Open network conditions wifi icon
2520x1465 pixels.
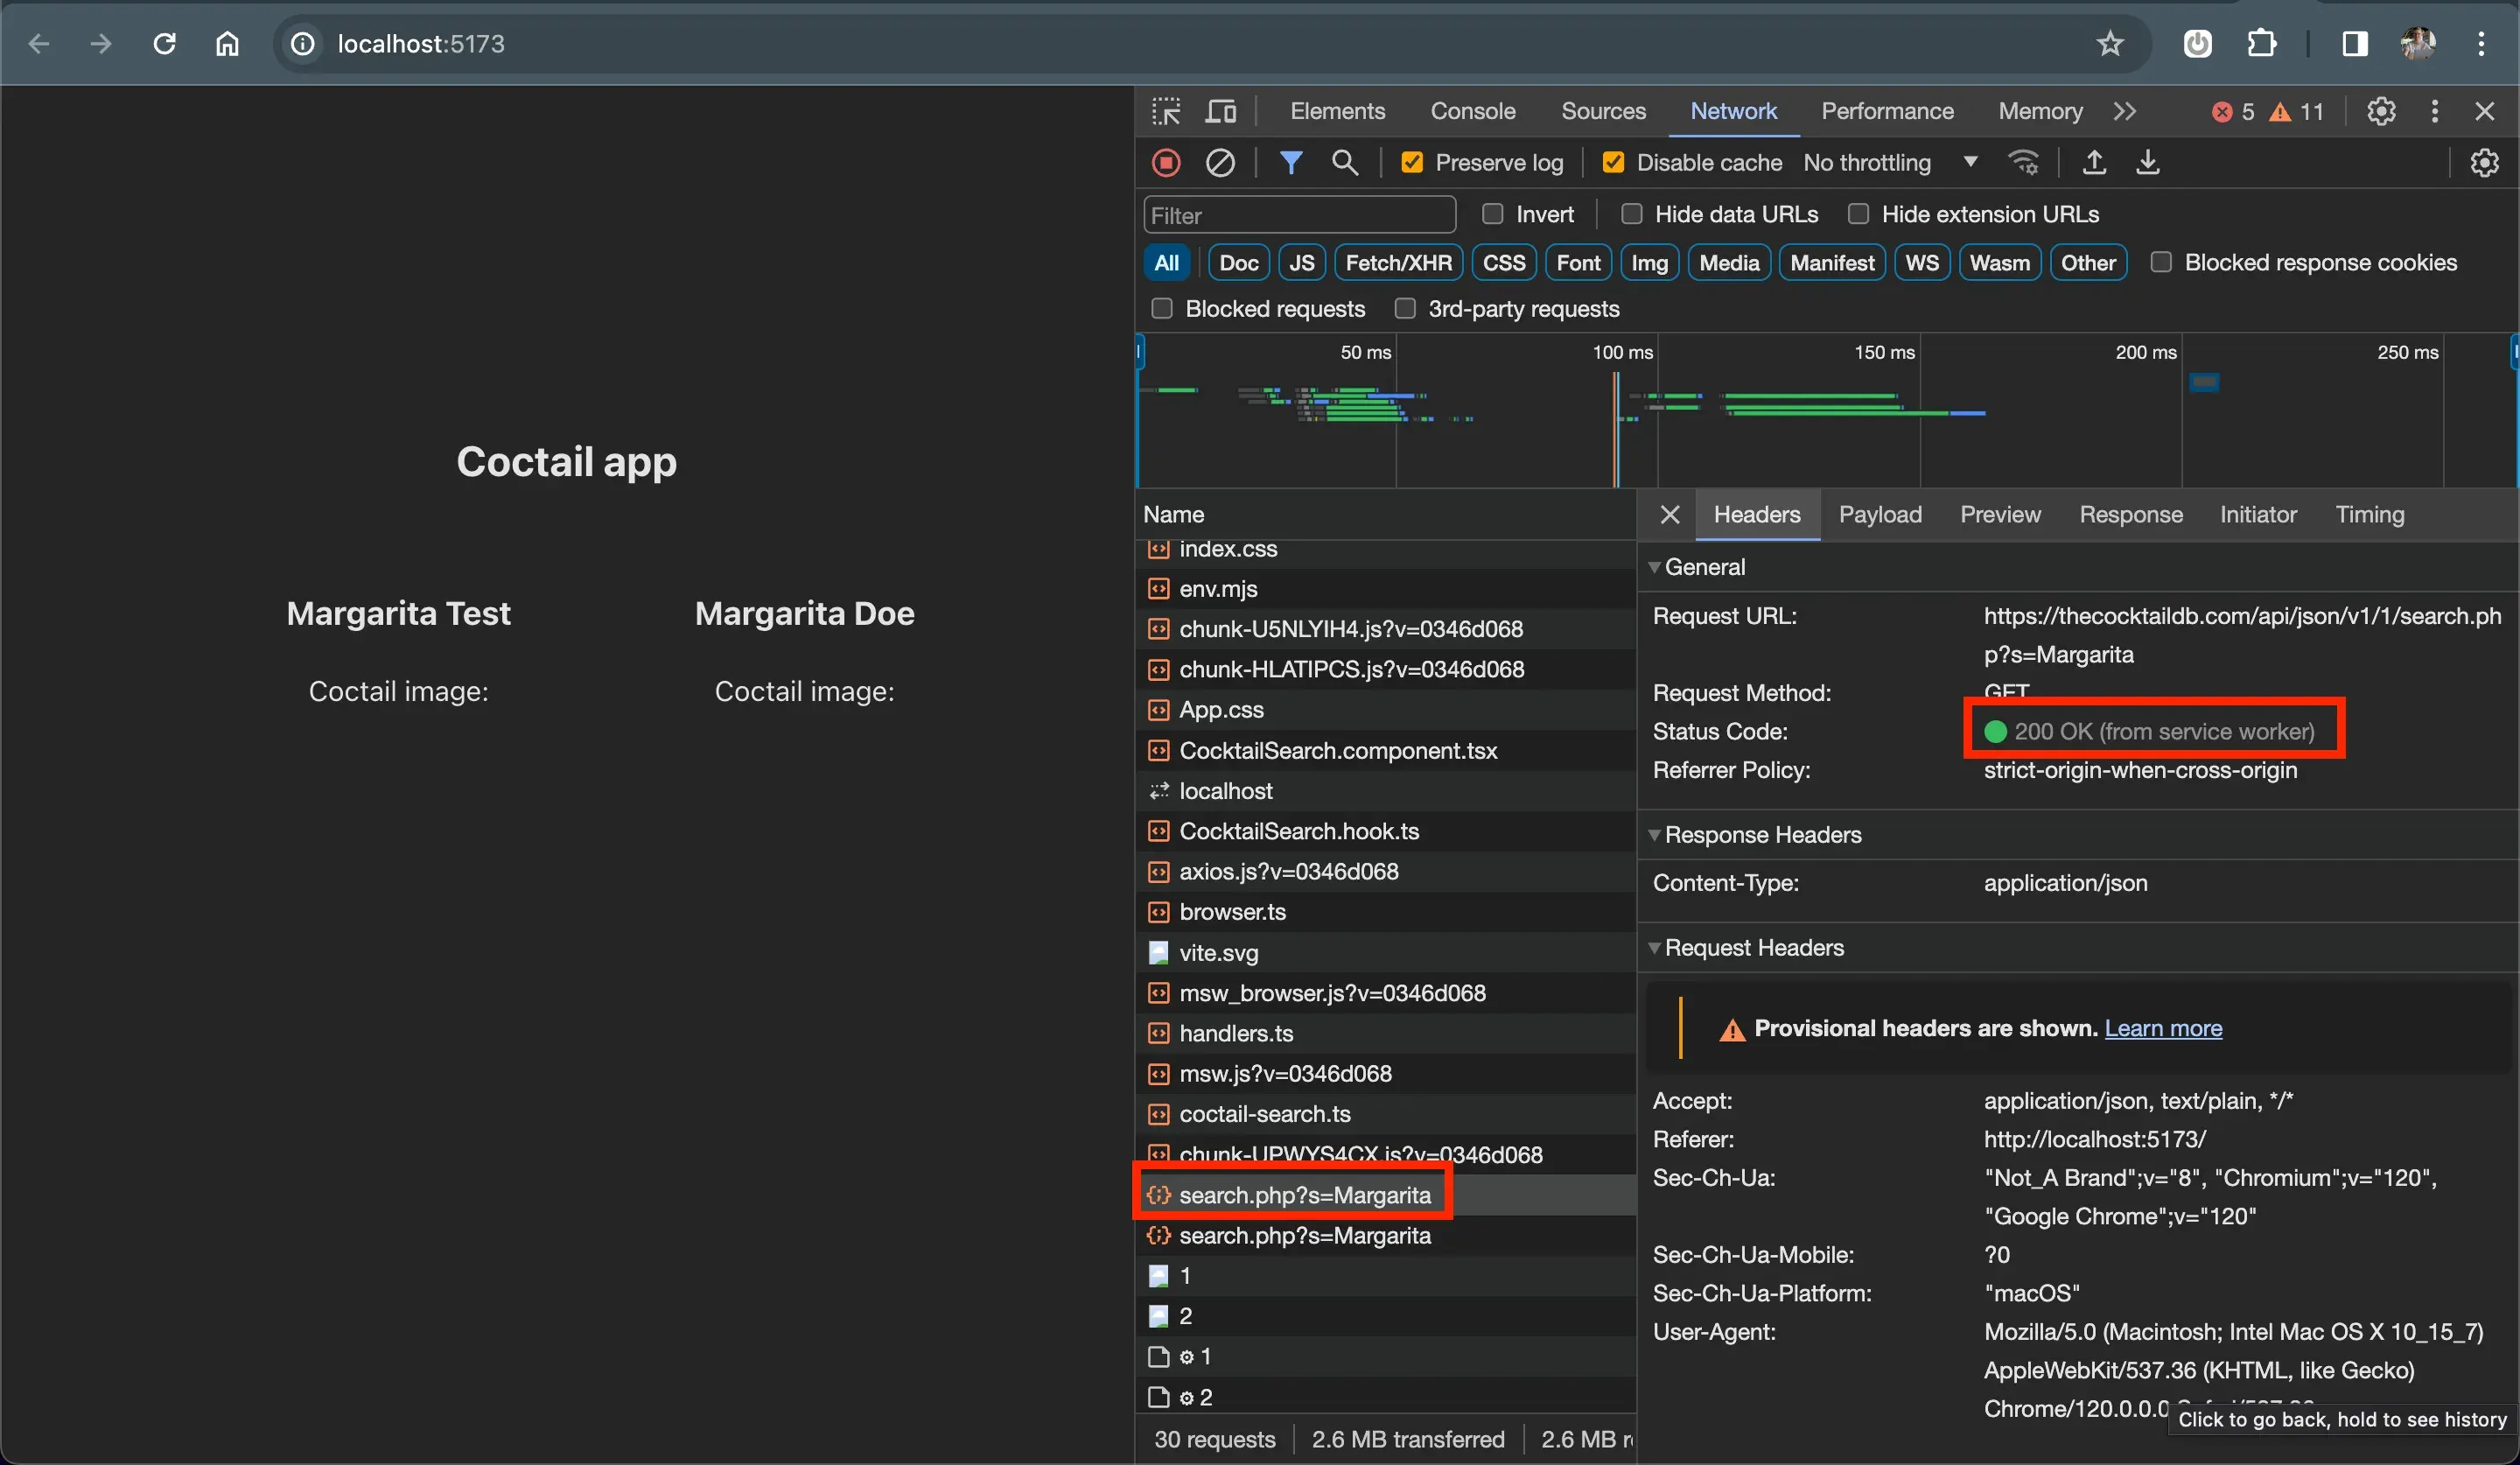pos(2023,162)
